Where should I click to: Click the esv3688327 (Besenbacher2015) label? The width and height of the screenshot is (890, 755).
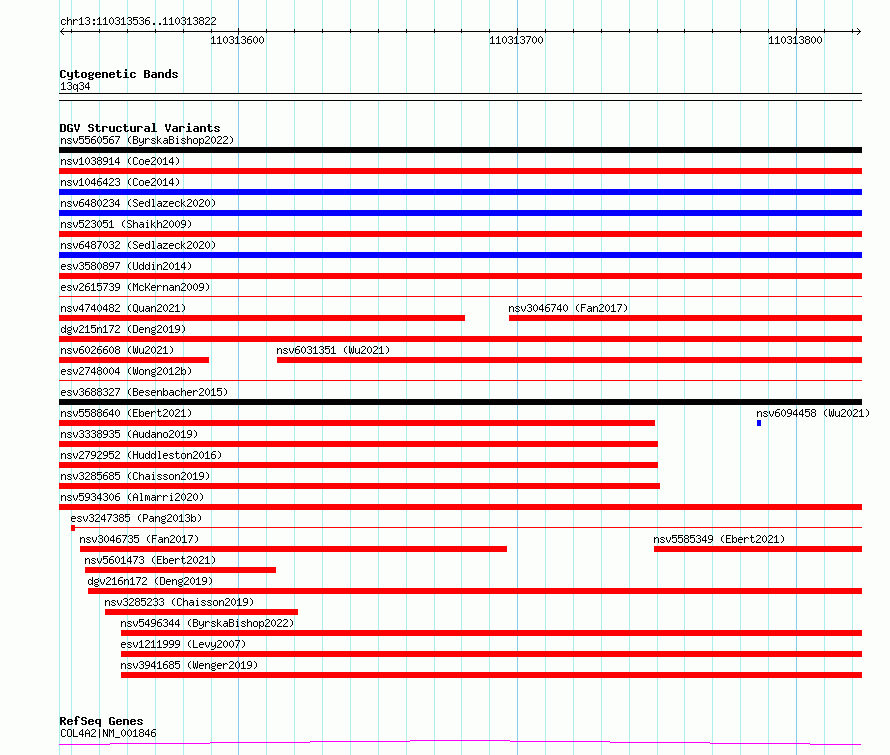144,392
